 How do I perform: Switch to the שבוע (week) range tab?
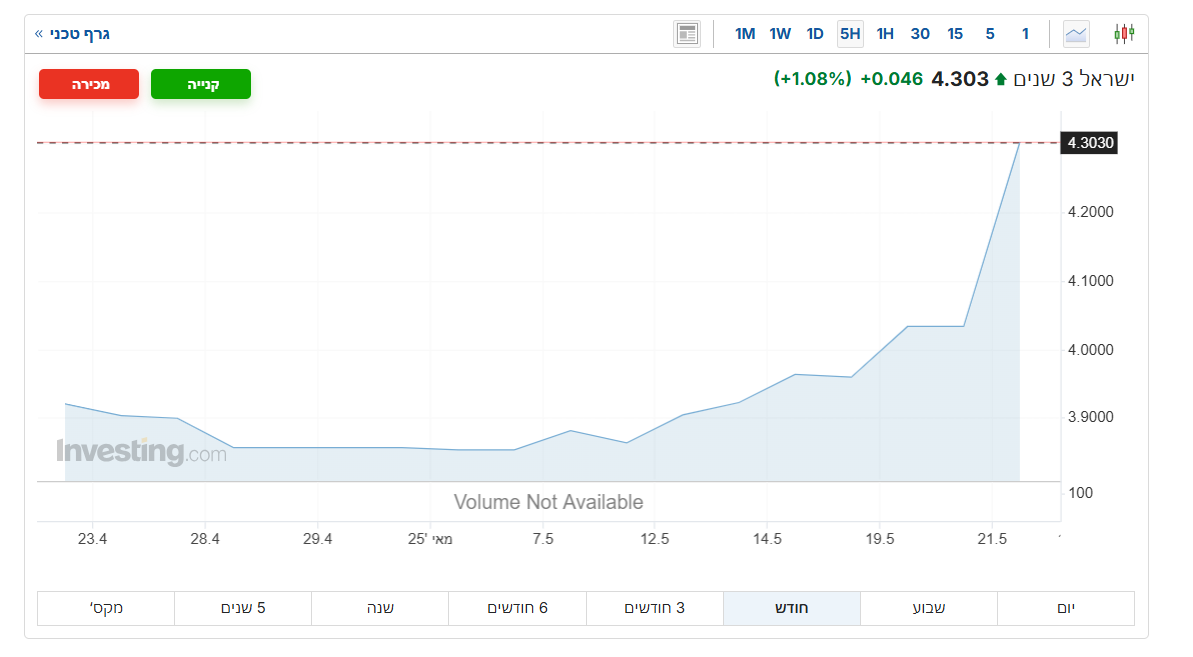pyautogui.click(x=928, y=608)
